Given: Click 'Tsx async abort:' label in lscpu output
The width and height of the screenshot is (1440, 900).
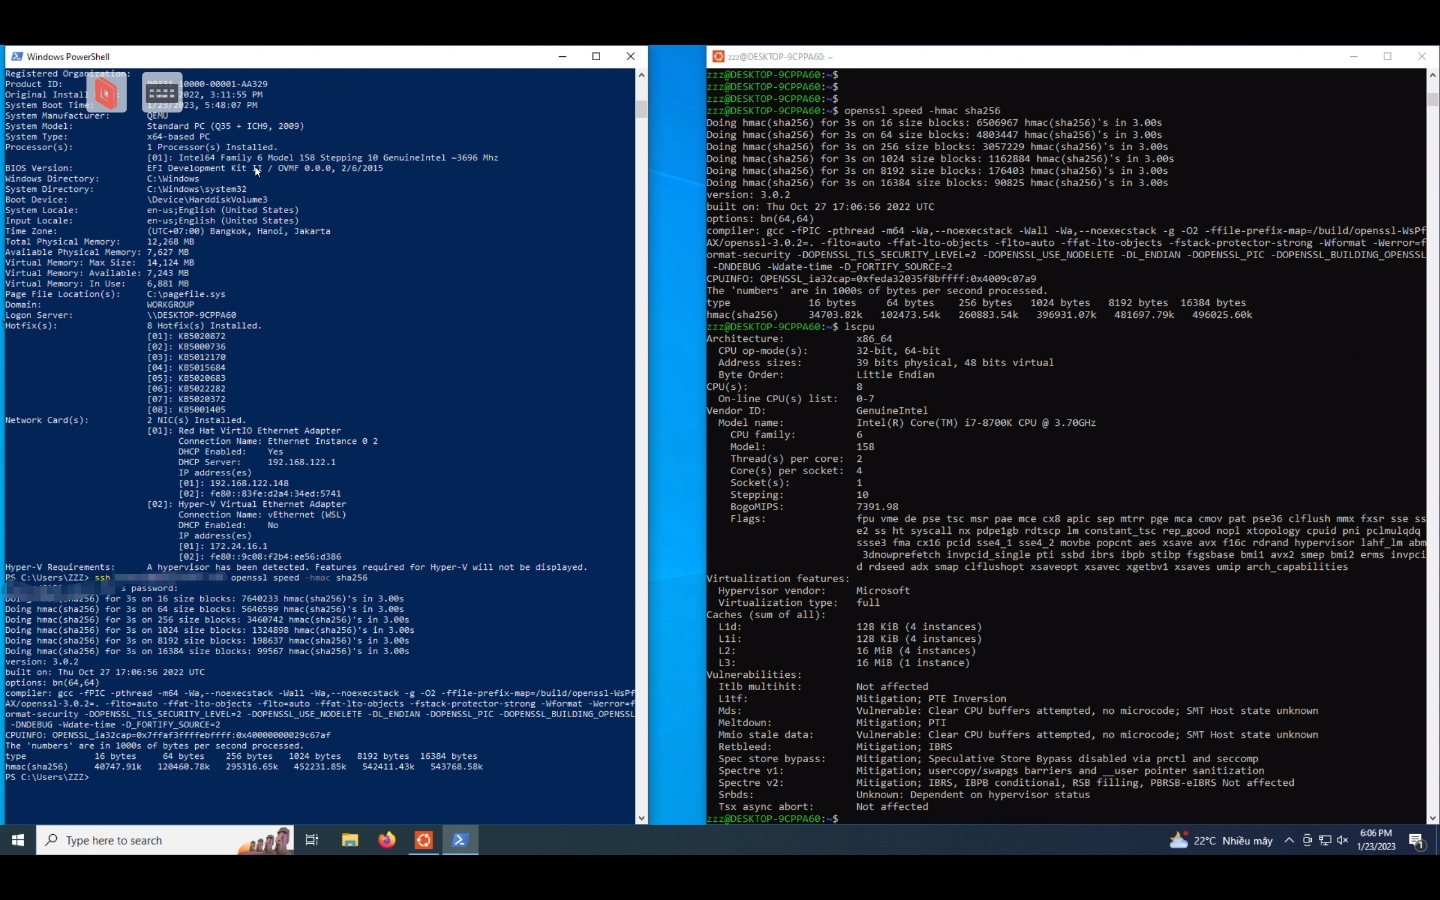Looking at the screenshot, I should point(766,807).
